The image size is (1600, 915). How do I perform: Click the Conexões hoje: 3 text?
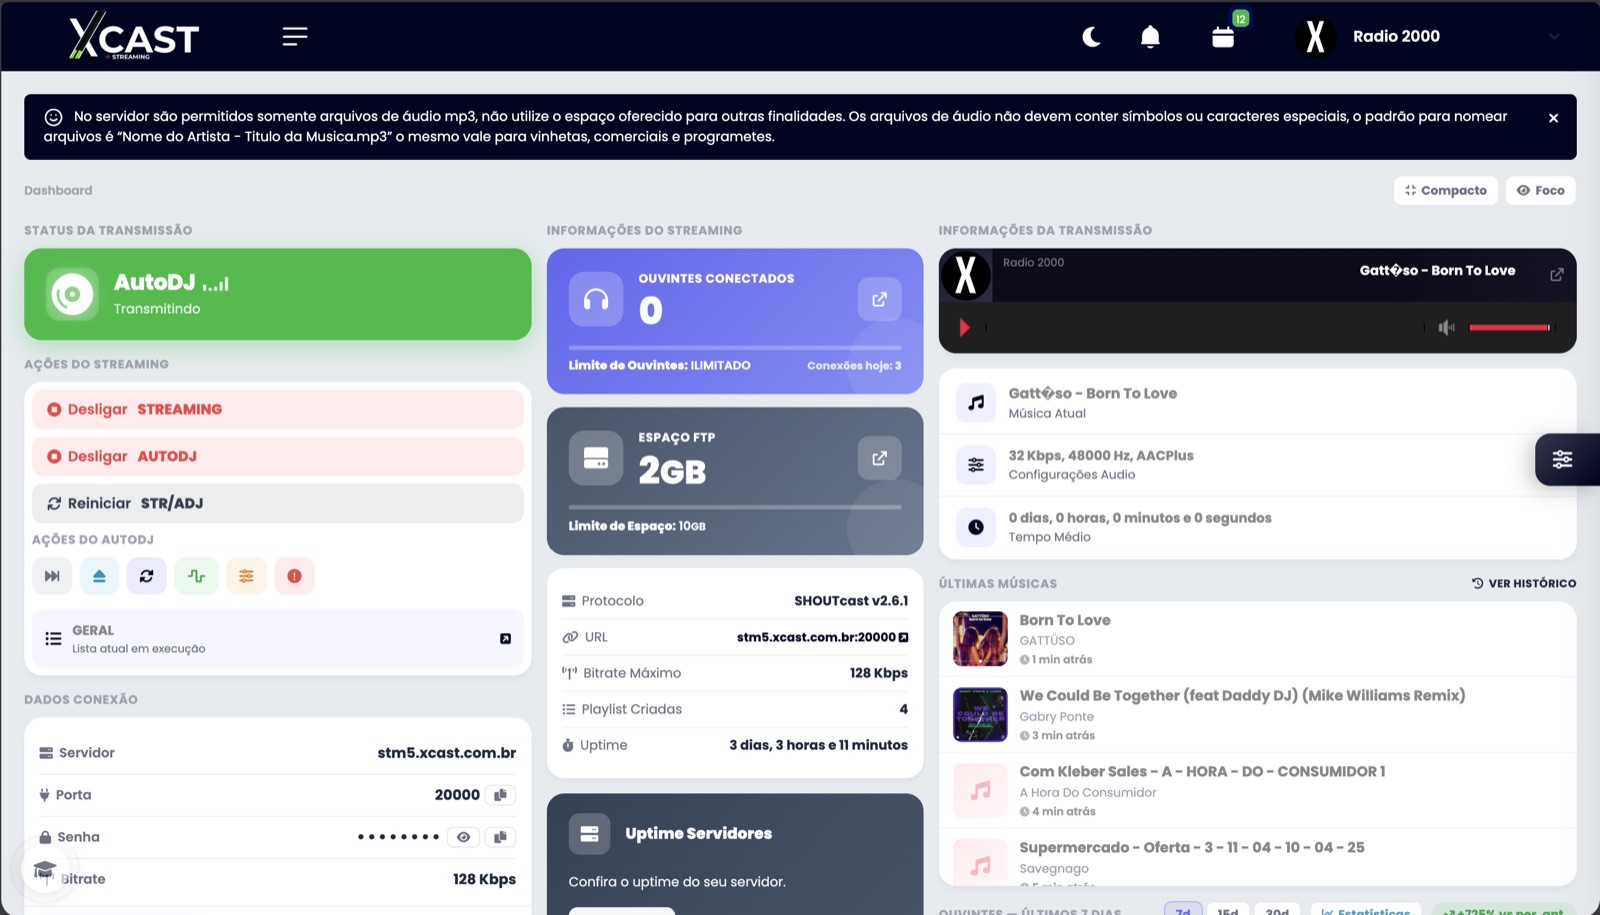pos(854,365)
